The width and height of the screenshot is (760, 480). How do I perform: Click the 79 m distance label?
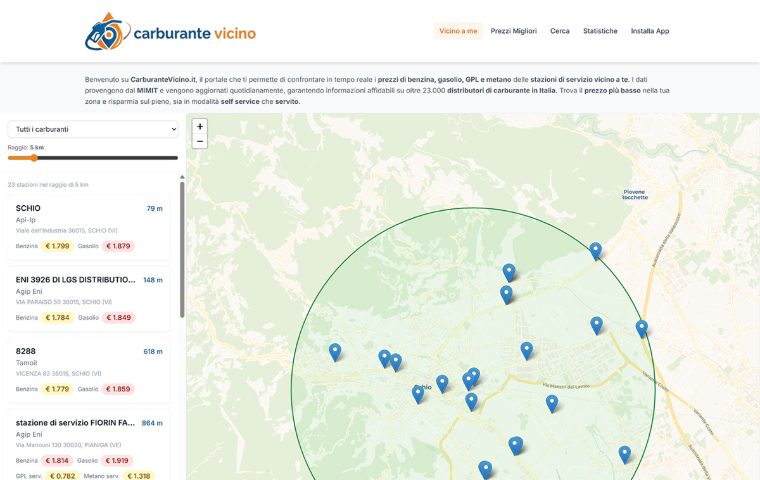pos(155,208)
